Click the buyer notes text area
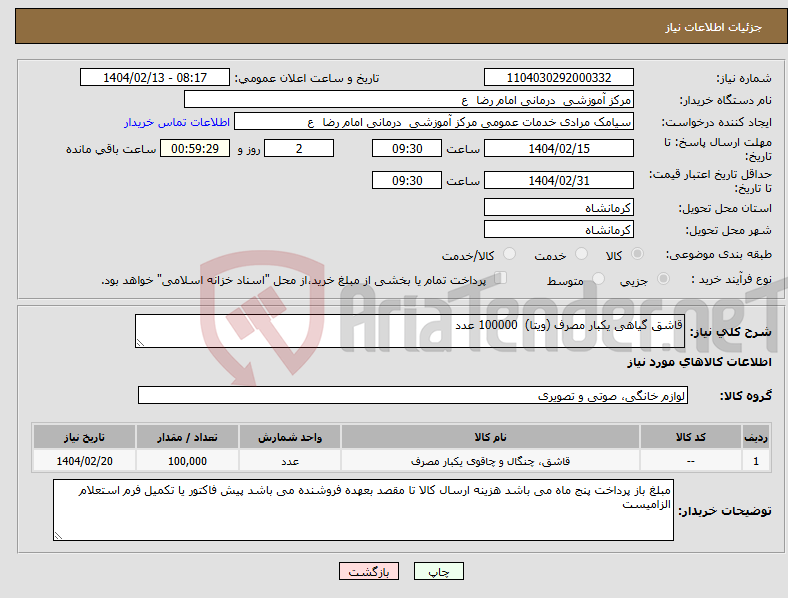Image resolution: width=788 pixels, height=598 pixels. [x=363, y=510]
